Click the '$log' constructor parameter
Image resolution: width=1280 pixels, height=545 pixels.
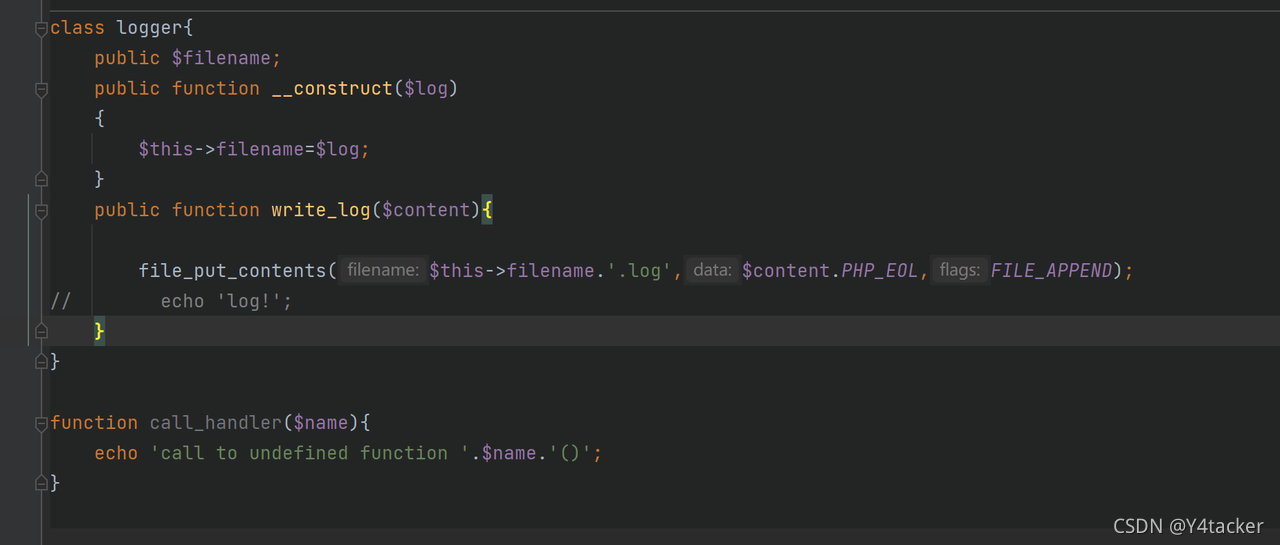[x=426, y=89]
